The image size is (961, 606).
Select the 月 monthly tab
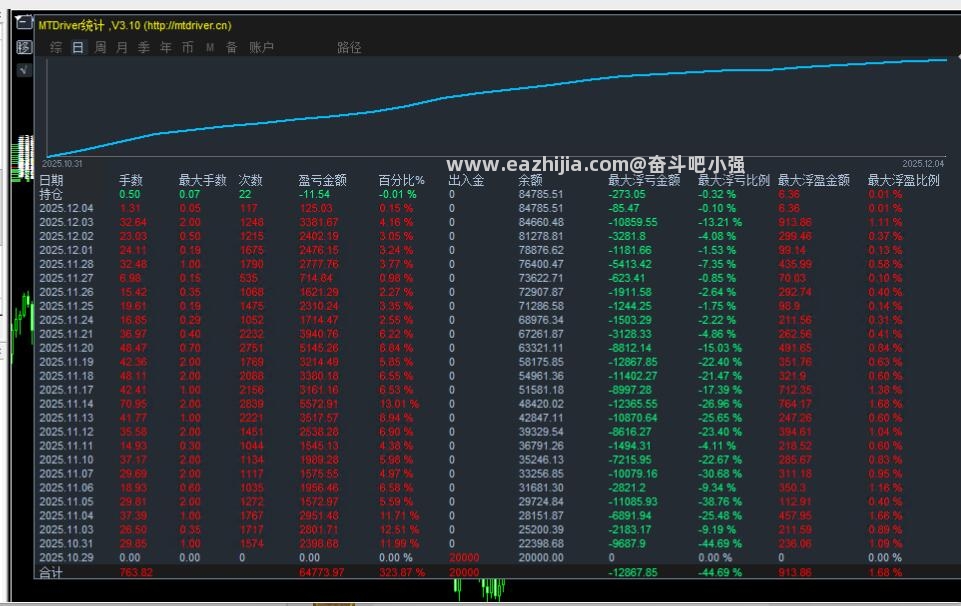122,48
